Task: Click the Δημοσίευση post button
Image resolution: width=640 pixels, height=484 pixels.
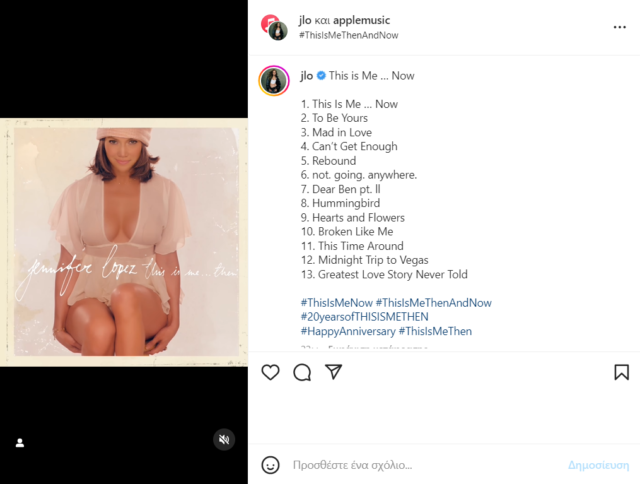Action: (x=598, y=465)
